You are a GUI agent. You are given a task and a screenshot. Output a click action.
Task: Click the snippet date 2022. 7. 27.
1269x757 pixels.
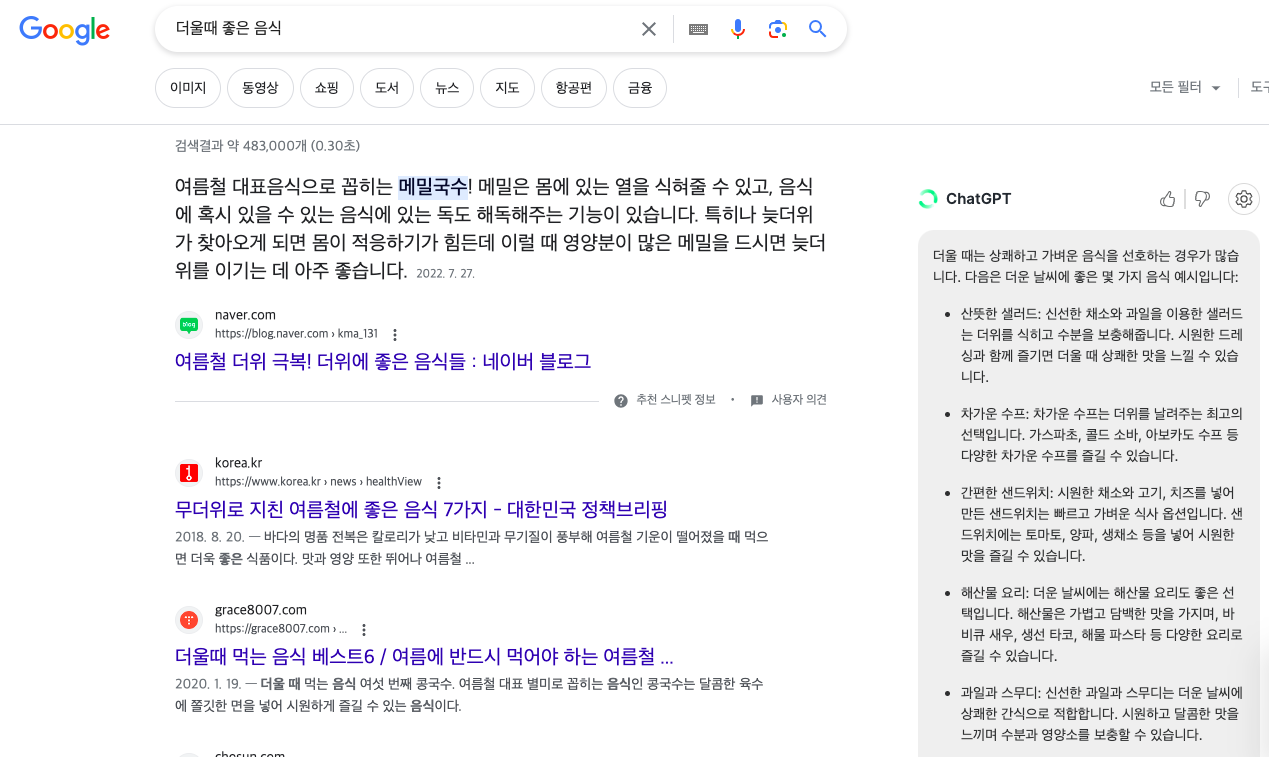(445, 273)
